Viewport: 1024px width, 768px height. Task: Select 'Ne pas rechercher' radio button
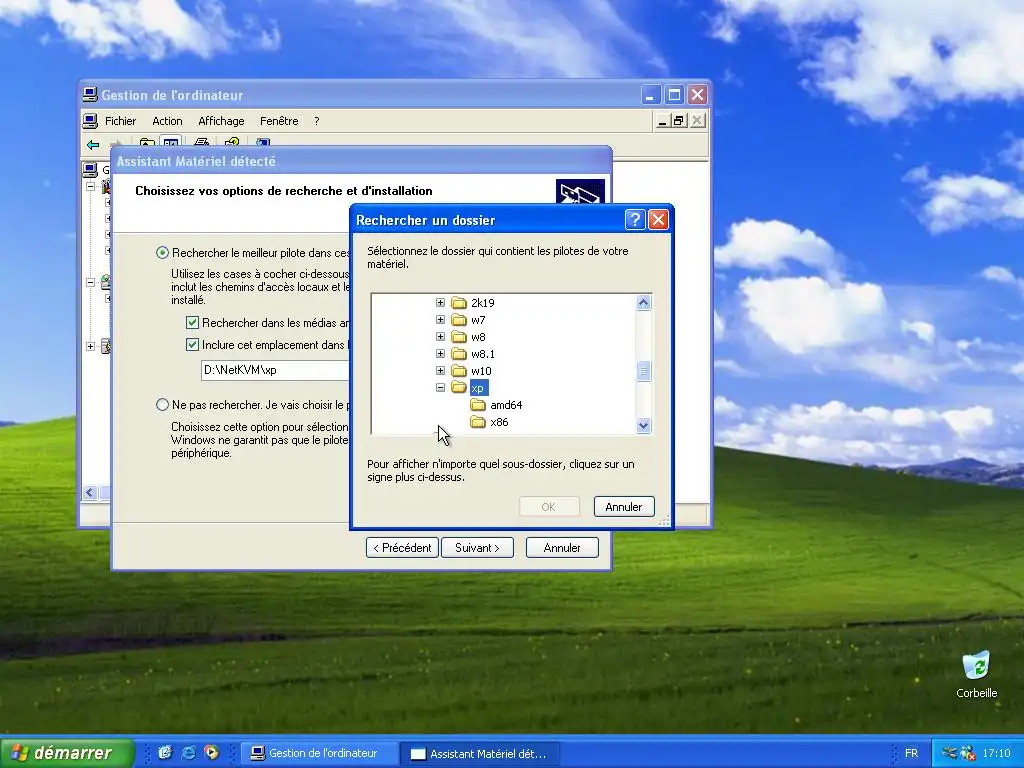pyautogui.click(x=163, y=405)
